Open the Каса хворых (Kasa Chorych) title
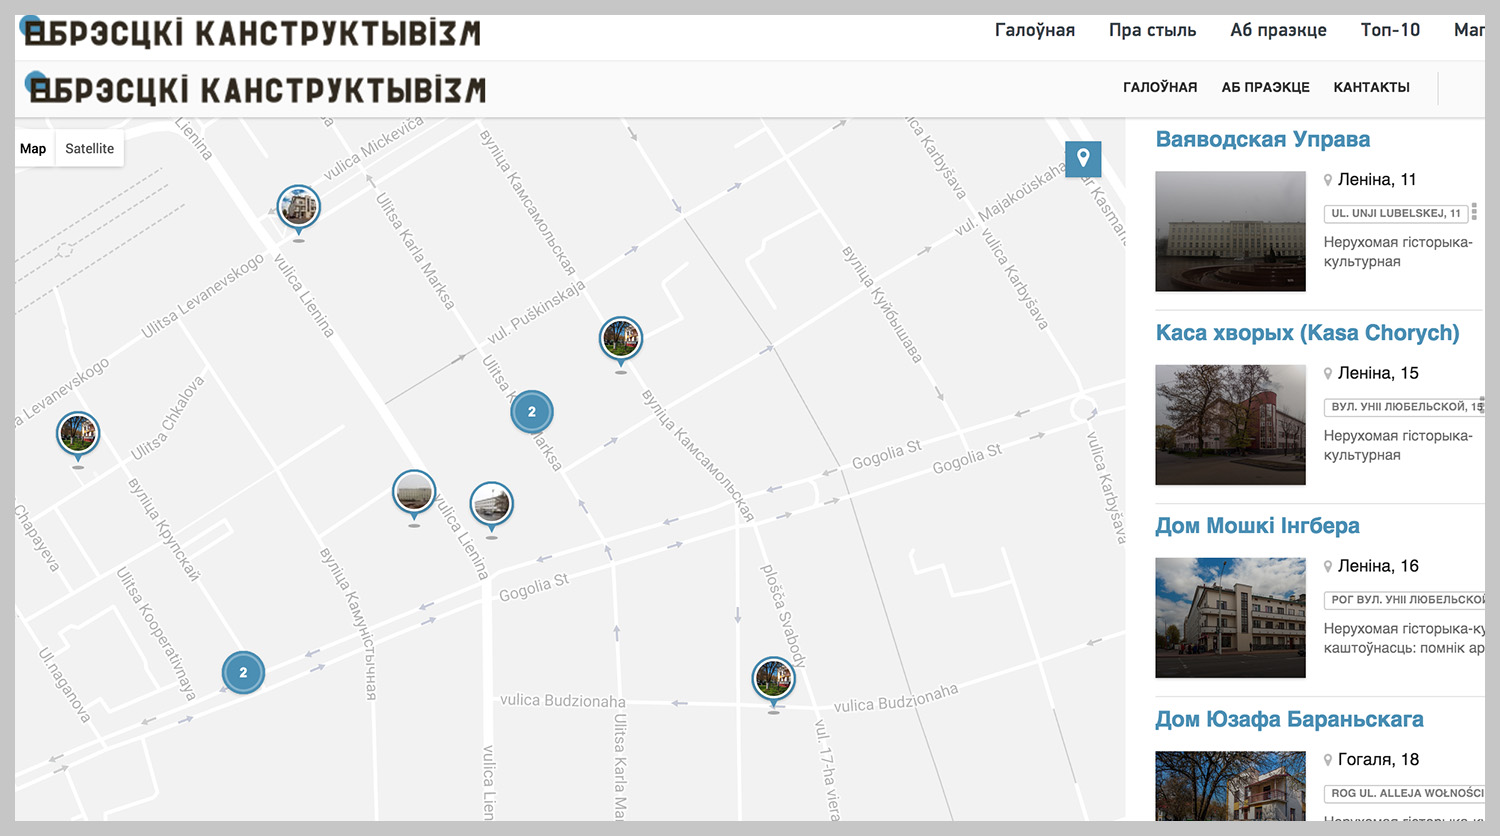This screenshot has width=1500, height=836. point(1307,333)
